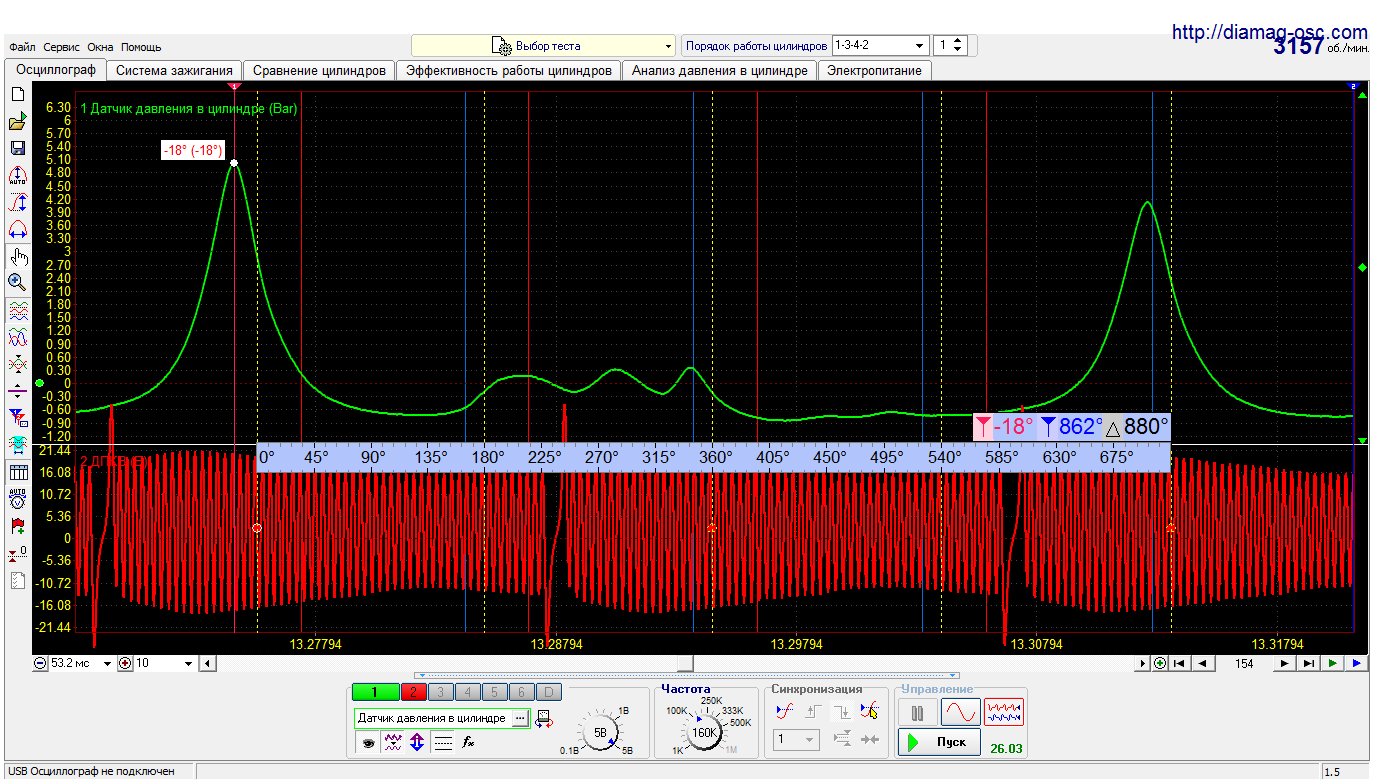The image size is (1382, 784).
Task: Open sensor selection ellipsis button
Action: 520,718
